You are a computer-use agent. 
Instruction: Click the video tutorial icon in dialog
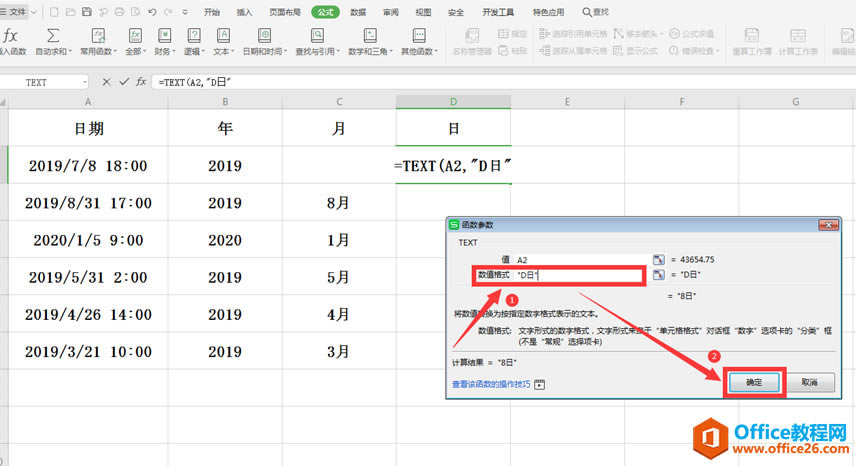tap(539, 385)
